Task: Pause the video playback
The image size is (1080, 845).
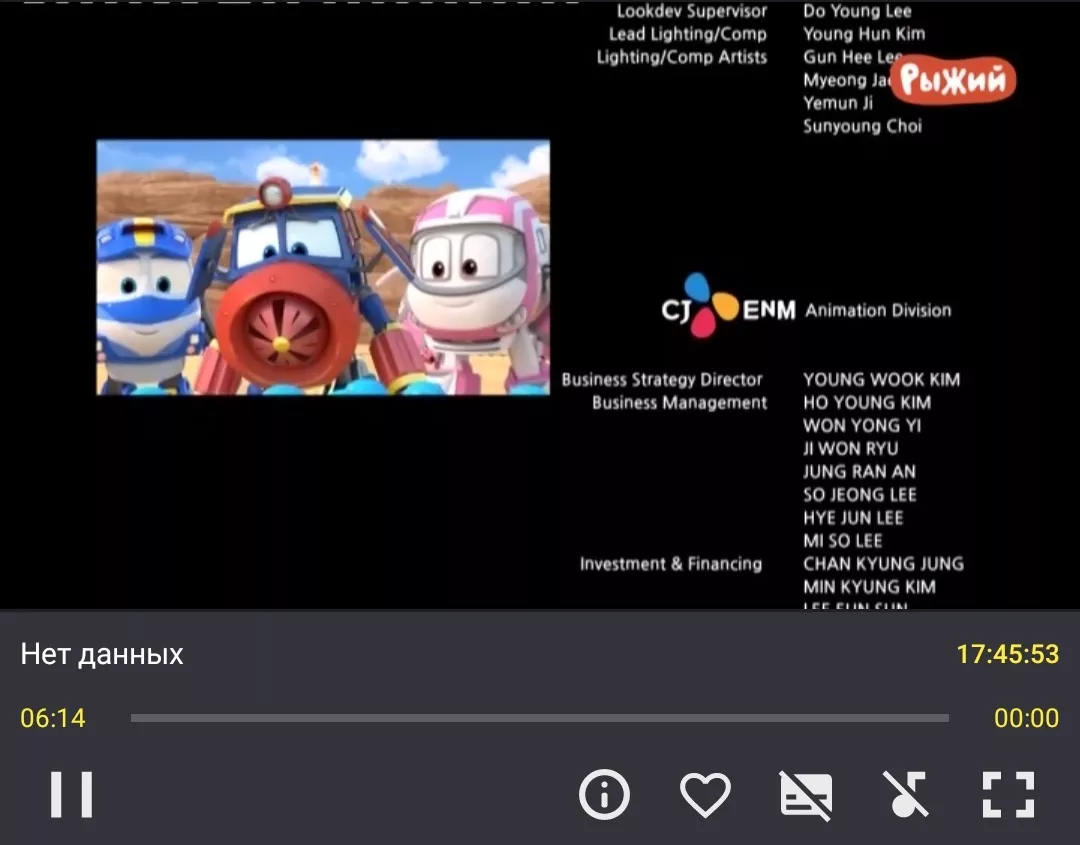Action: [x=71, y=794]
